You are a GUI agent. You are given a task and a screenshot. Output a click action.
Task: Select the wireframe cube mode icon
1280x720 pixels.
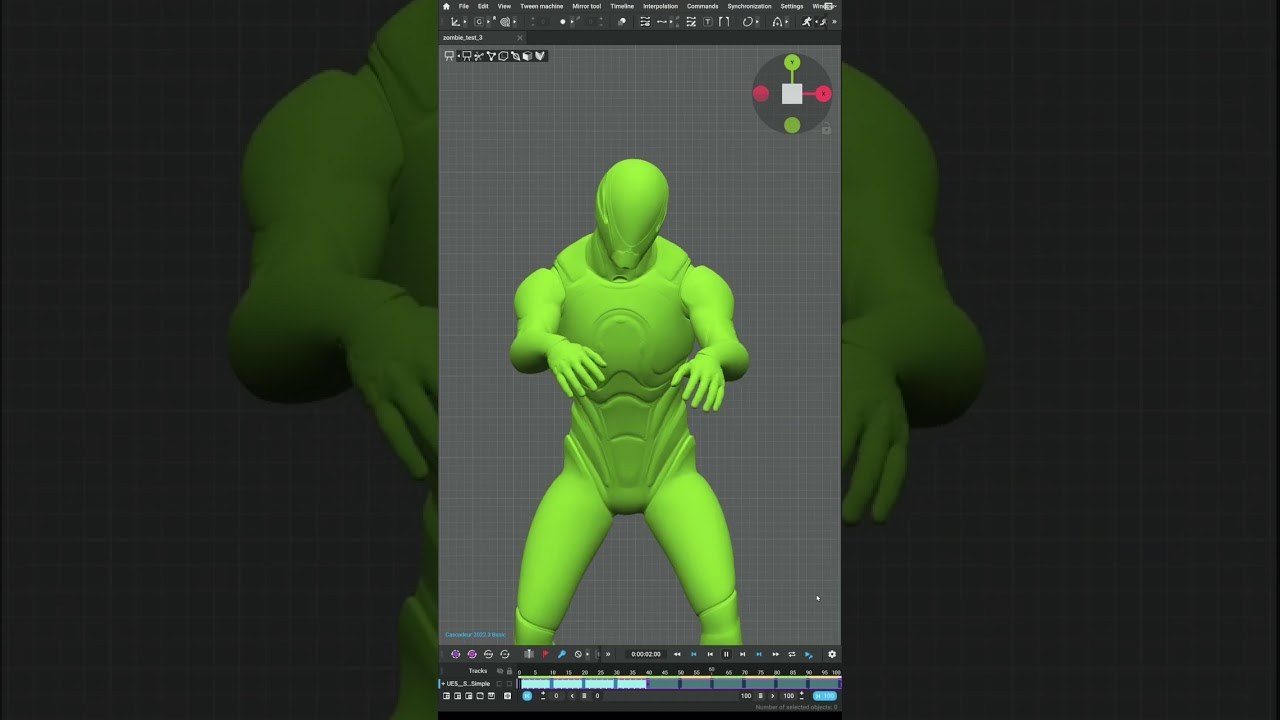[x=503, y=56]
